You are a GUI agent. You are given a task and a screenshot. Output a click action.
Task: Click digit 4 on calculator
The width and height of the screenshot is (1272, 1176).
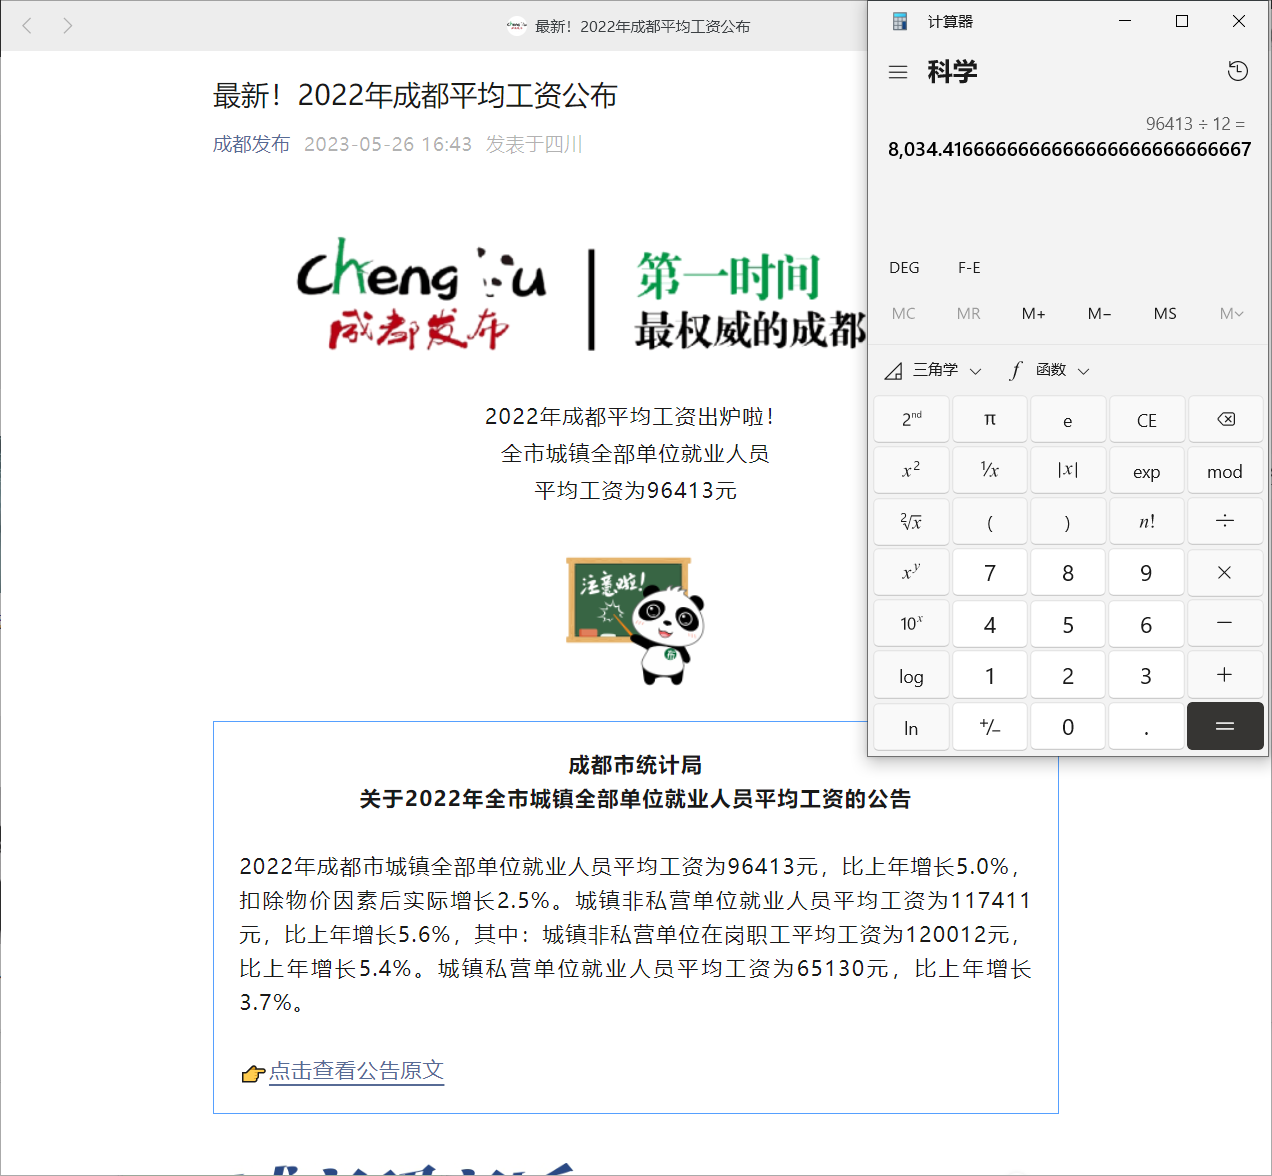click(990, 624)
